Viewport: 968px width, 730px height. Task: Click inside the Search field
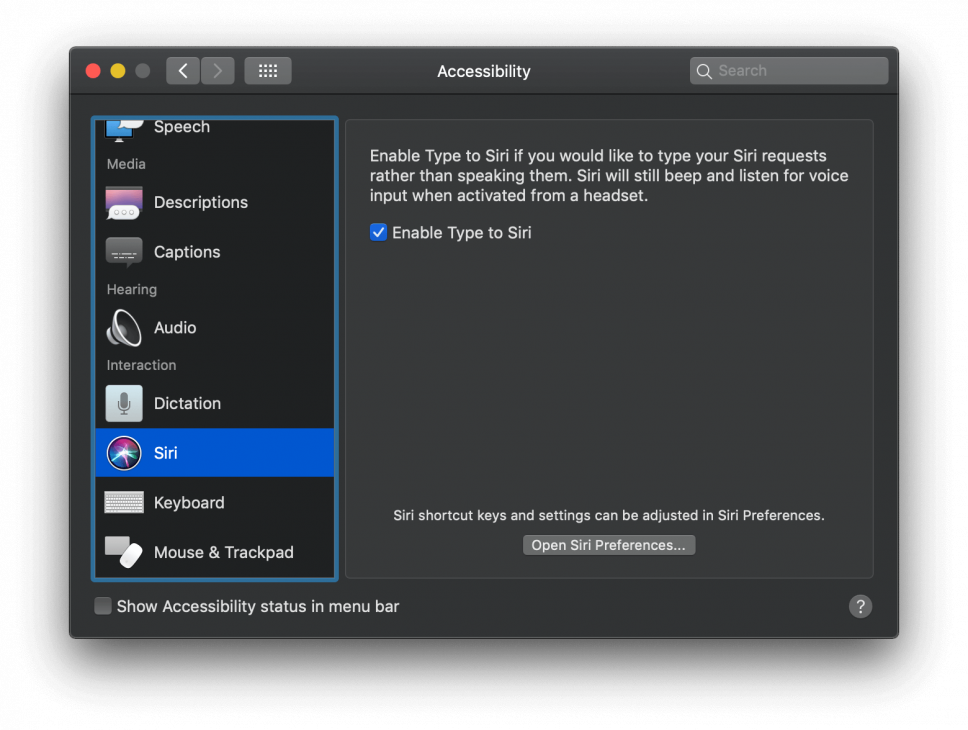[788, 70]
